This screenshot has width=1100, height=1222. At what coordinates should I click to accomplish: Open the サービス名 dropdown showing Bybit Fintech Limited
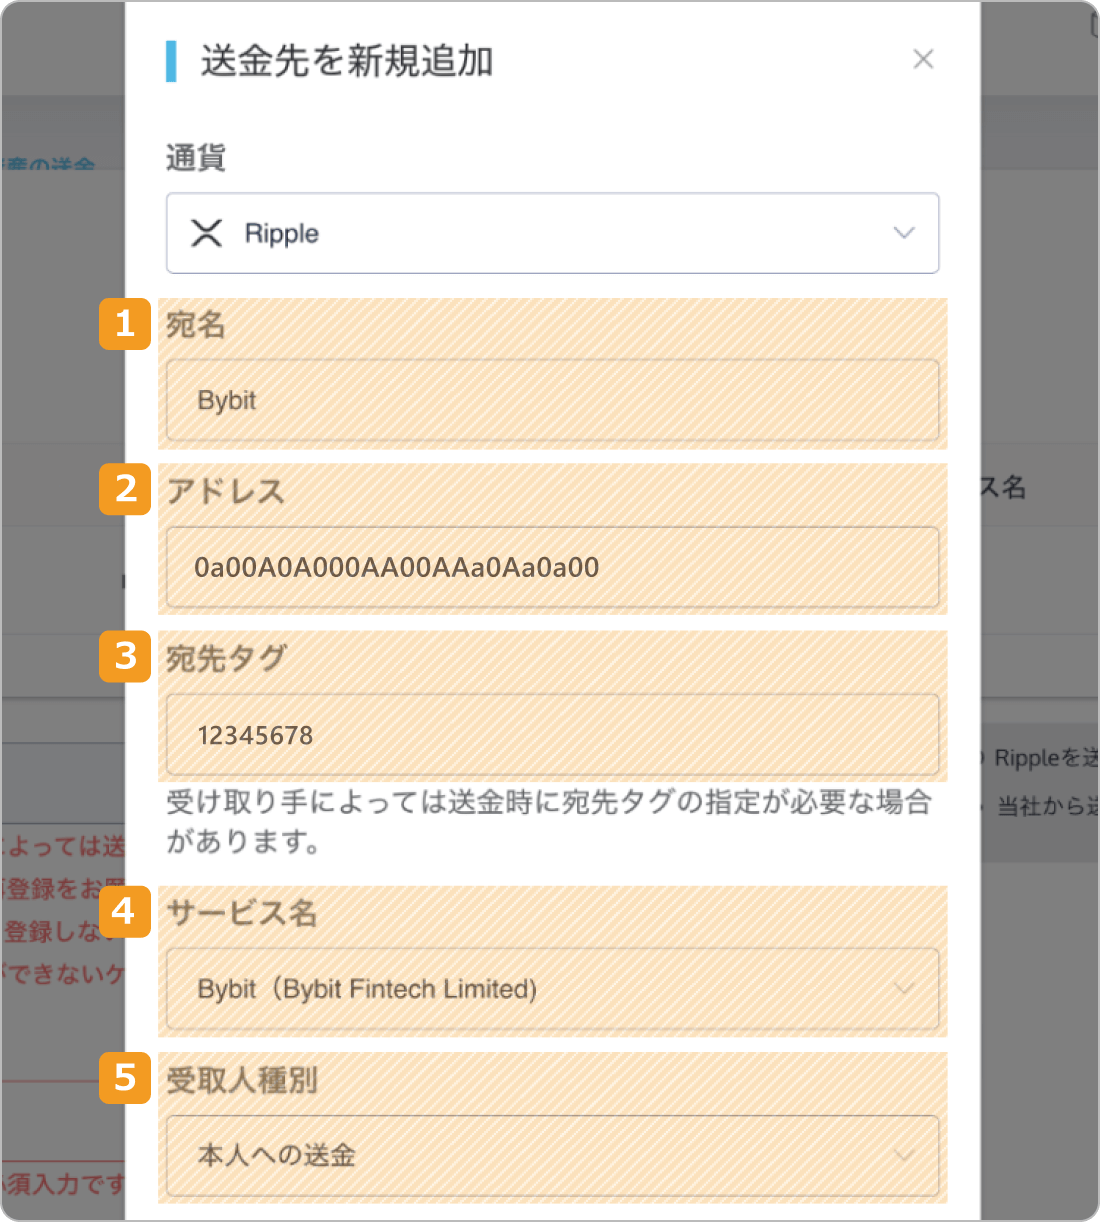pyautogui.click(x=552, y=989)
